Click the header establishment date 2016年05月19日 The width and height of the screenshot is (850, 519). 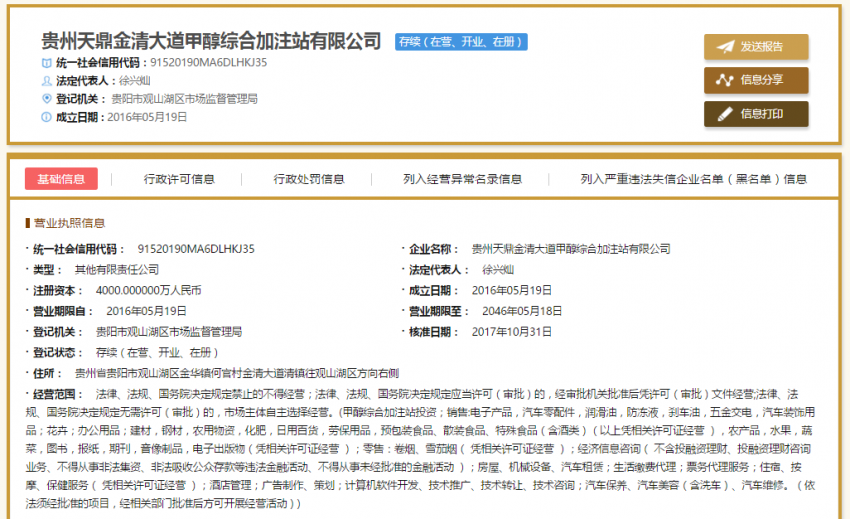tap(147, 117)
